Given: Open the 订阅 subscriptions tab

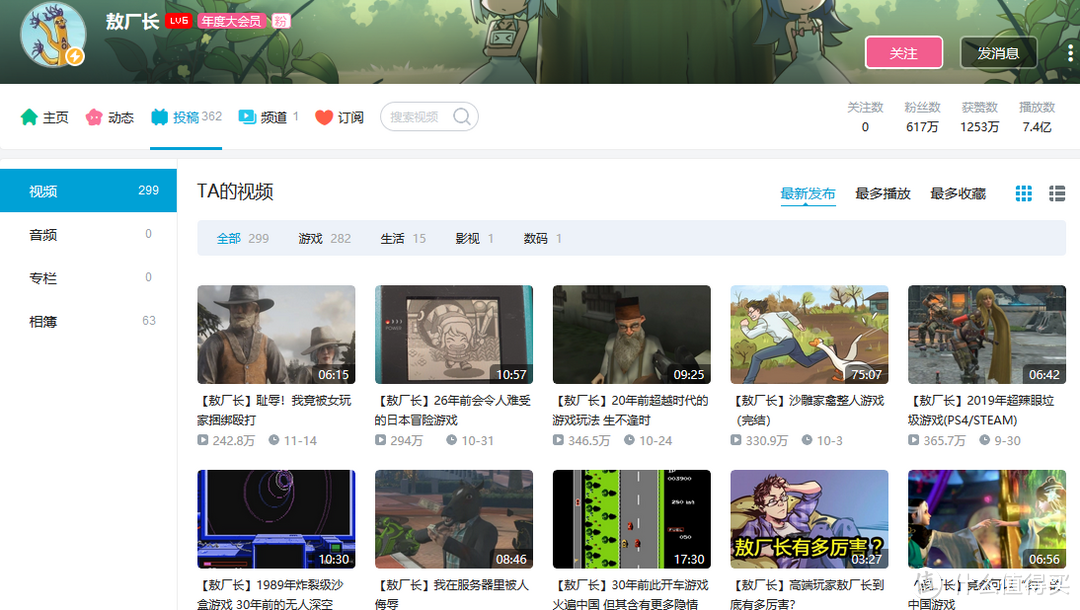Looking at the screenshot, I should pyautogui.click(x=339, y=117).
